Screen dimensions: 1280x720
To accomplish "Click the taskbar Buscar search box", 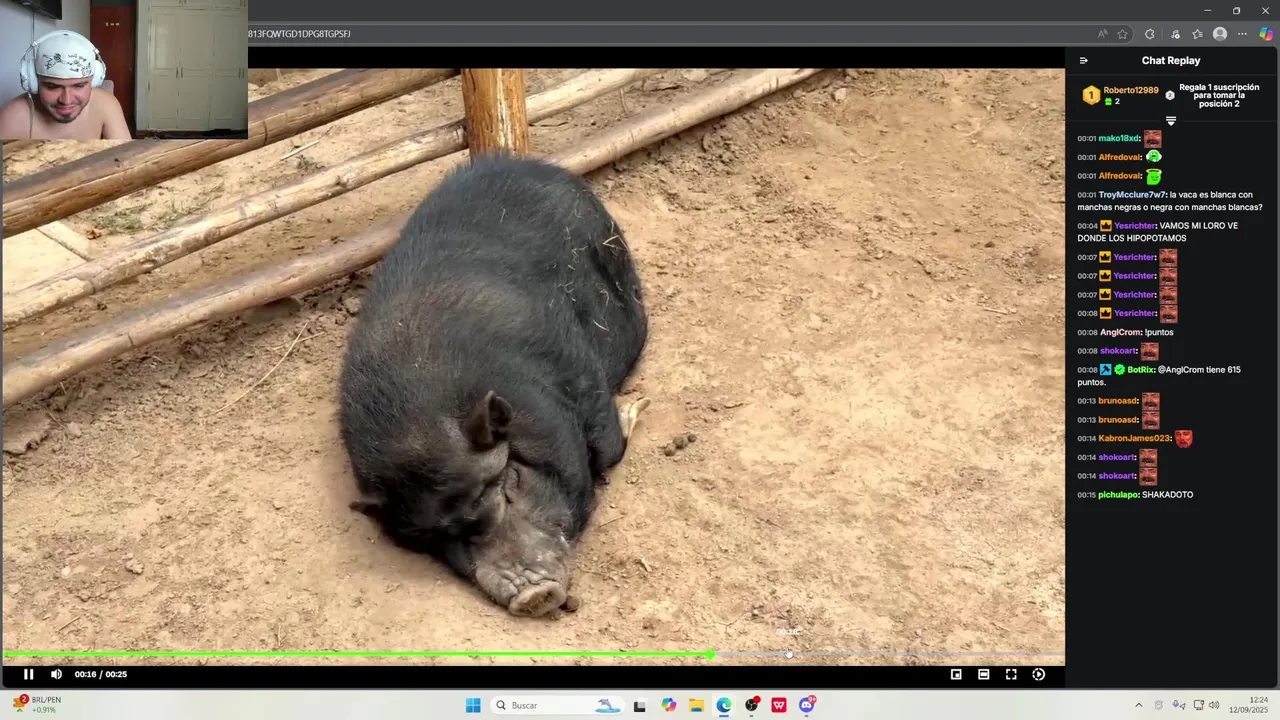I will (x=558, y=705).
